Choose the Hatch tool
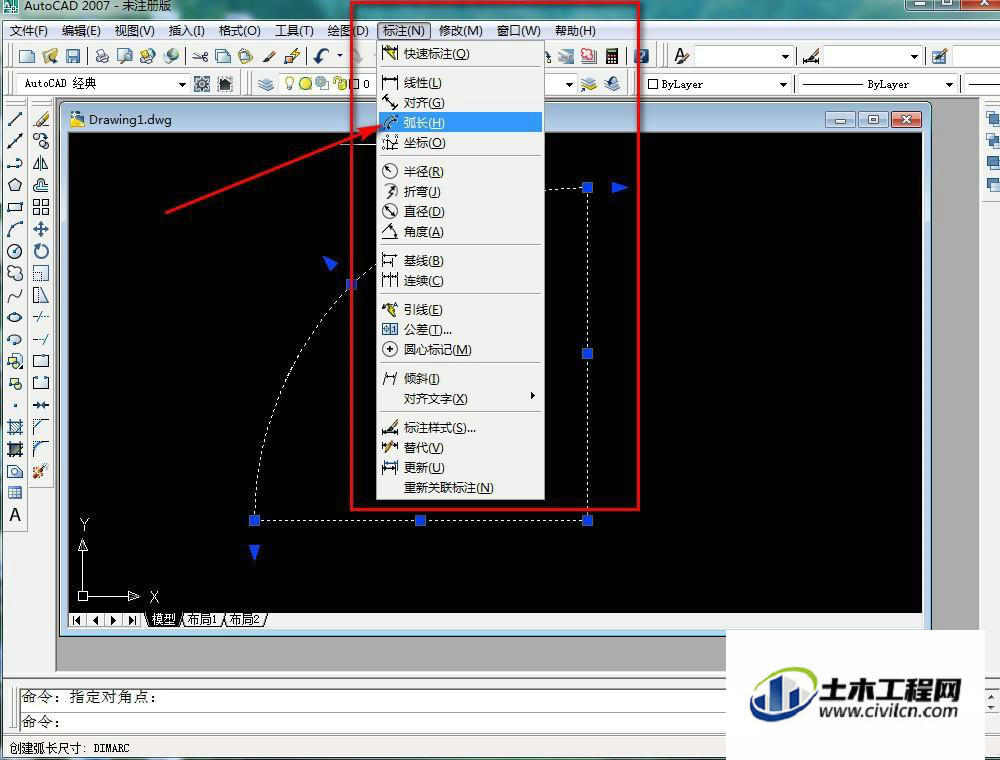1000x760 pixels. click(15, 427)
